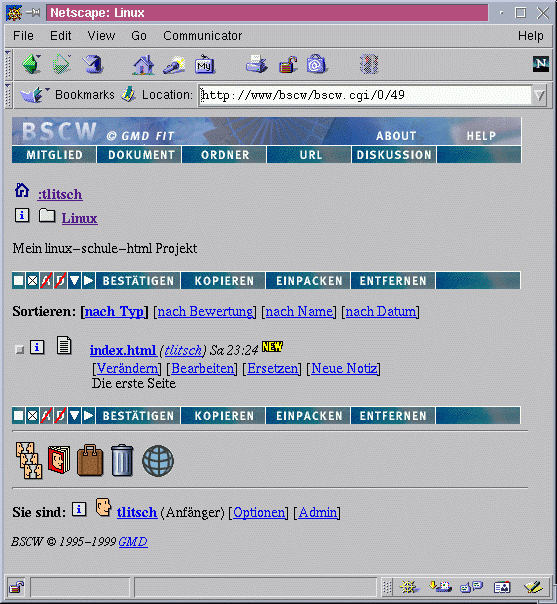This screenshot has height=604, width=557.
Task: Deselect all via bottom crossed box
Action: click(x=33, y=416)
